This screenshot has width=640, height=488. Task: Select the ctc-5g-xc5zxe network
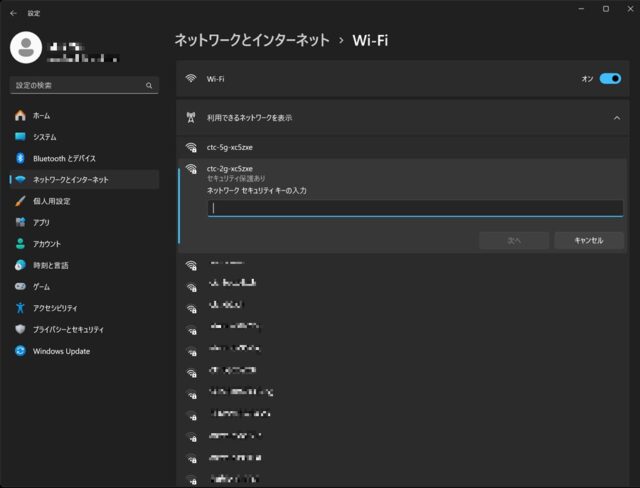click(402, 147)
